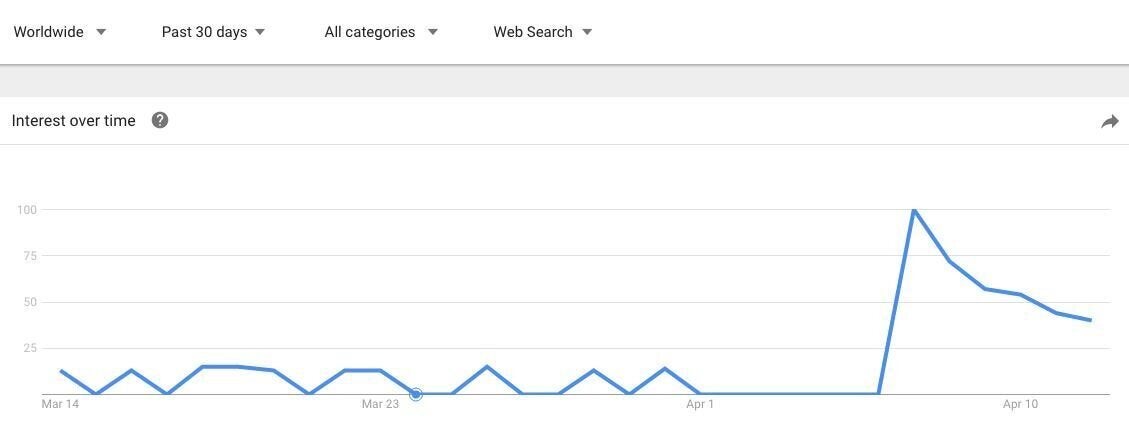
Task: Click the share arrow icon
Action: click(1109, 122)
